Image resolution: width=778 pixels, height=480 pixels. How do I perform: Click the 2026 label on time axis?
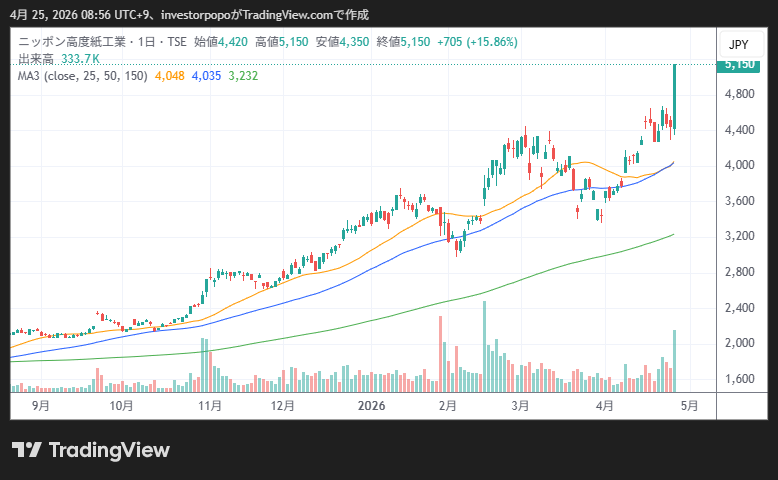pyautogui.click(x=371, y=406)
